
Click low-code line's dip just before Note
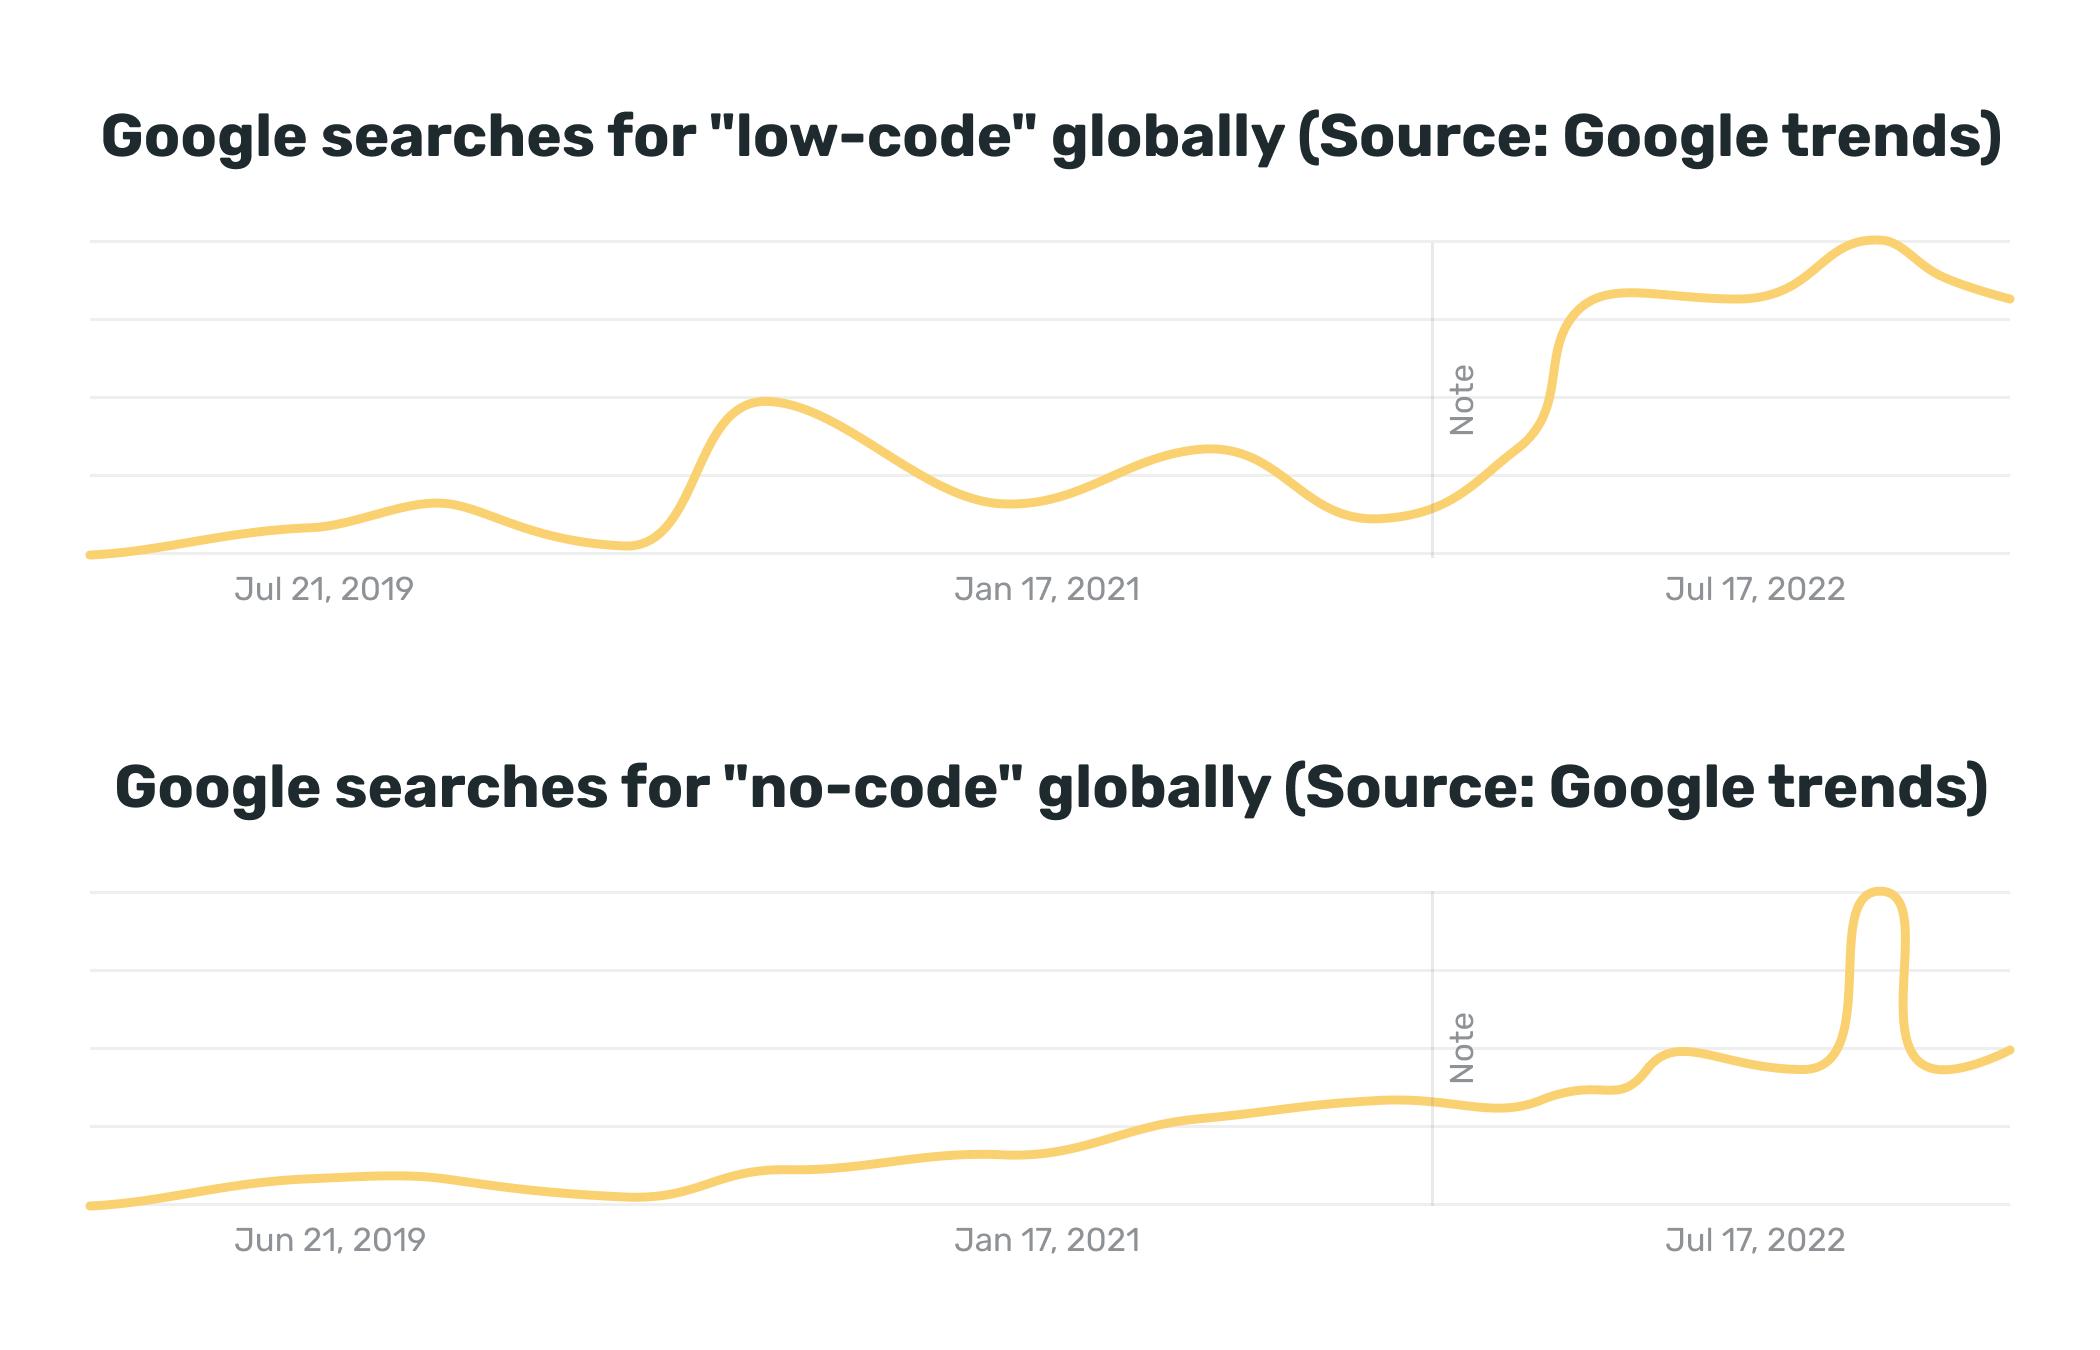pos(1375,519)
